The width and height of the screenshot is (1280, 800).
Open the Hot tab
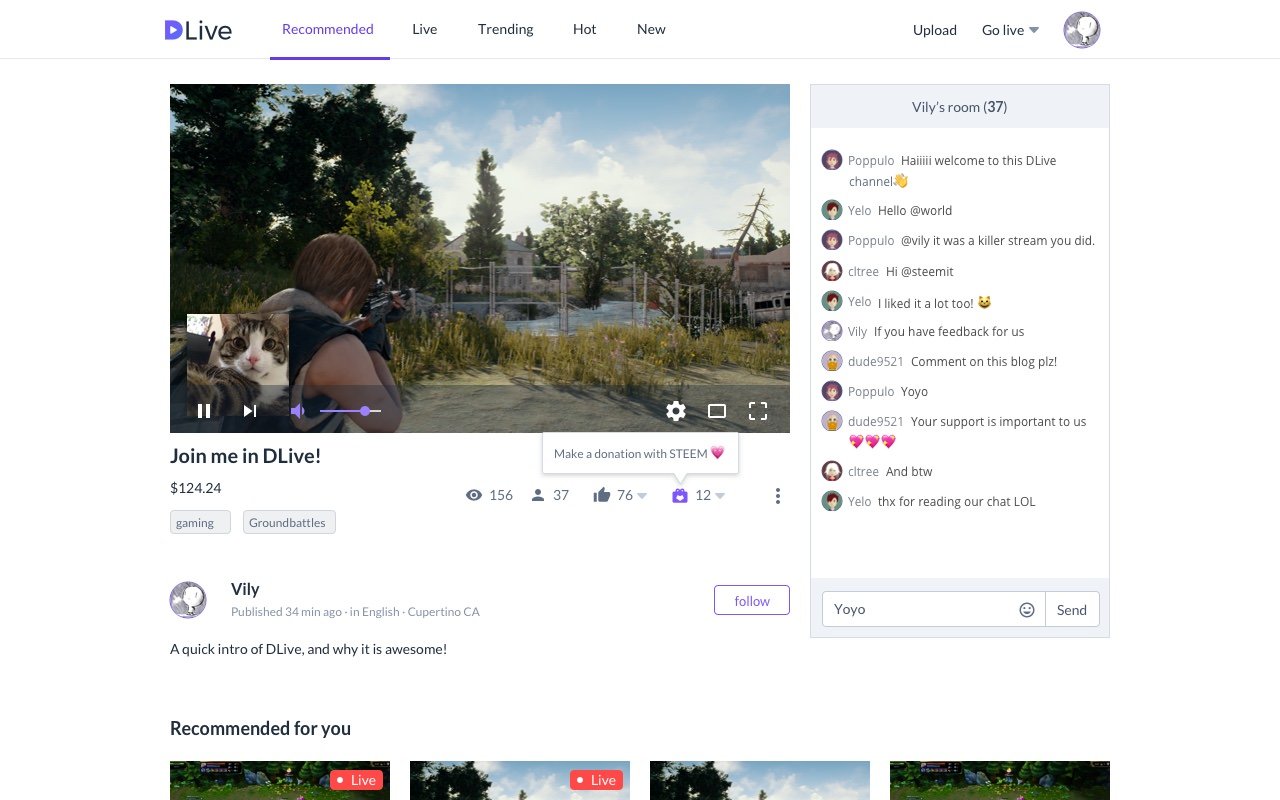(x=584, y=29)
